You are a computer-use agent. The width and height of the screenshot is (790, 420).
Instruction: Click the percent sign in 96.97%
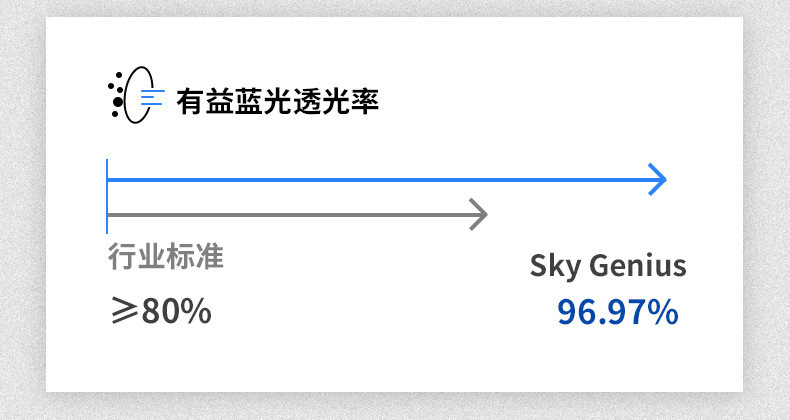[662, 312]
